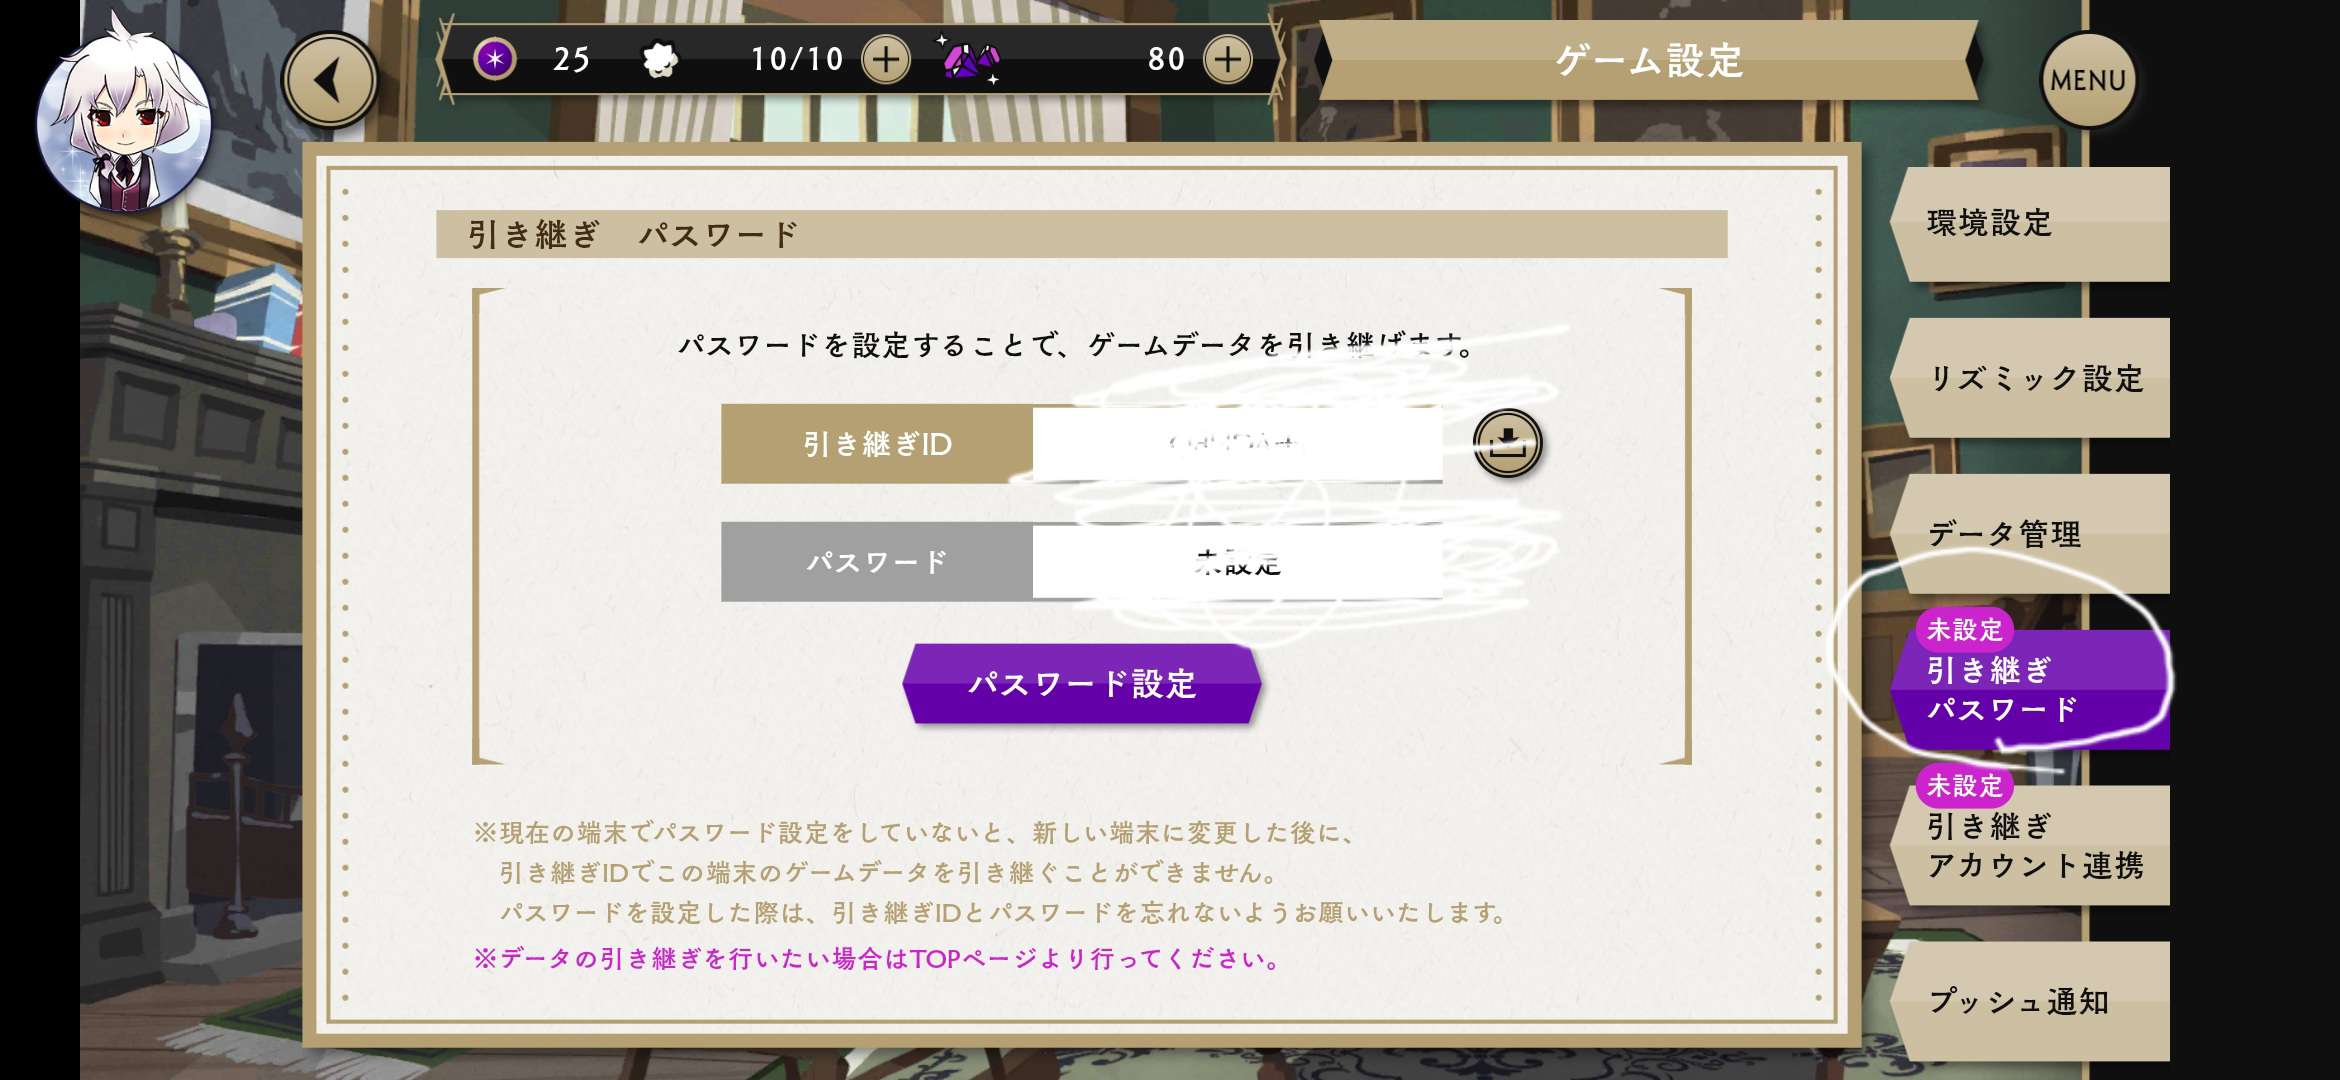2340x1080 pixels.
Task: Click the purple パスワード設定 button
Action: pos(1081,684)
